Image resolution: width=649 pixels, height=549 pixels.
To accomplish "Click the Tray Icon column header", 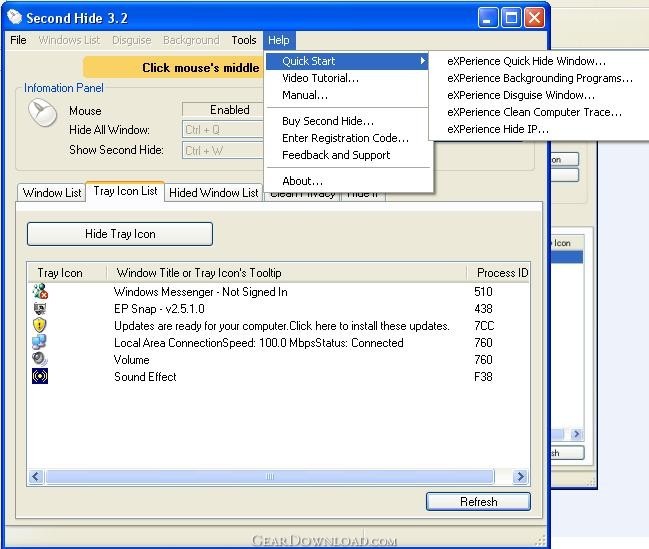I will coord(67,273).
